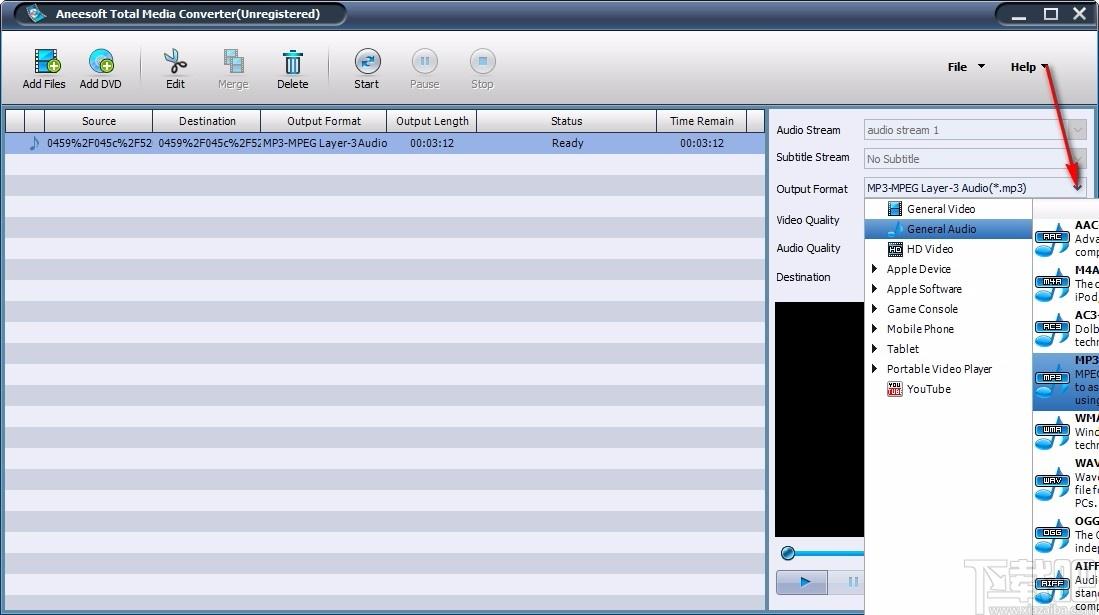This screenshot has height=615, width=1099.
Task: Click the Pause toolbar icon
Action: [x=425, y=62]
